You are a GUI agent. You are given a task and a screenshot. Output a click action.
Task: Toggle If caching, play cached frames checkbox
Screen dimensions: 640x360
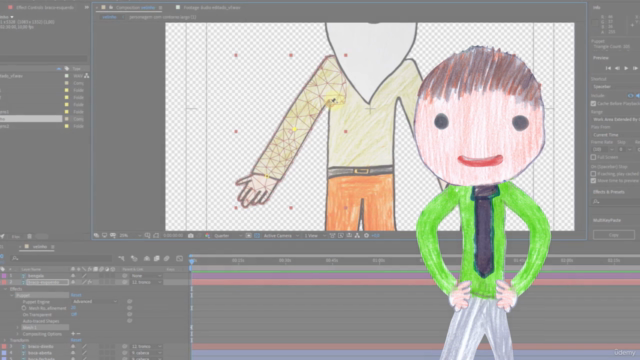[x=593, y=174]
